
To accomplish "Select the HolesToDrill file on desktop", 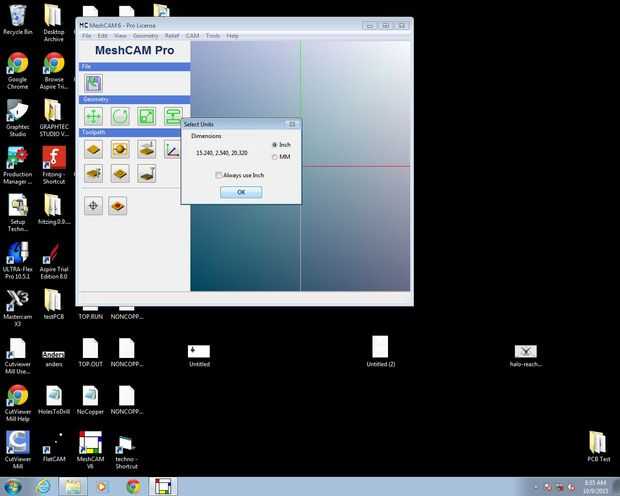I will (x=54, y=400).
